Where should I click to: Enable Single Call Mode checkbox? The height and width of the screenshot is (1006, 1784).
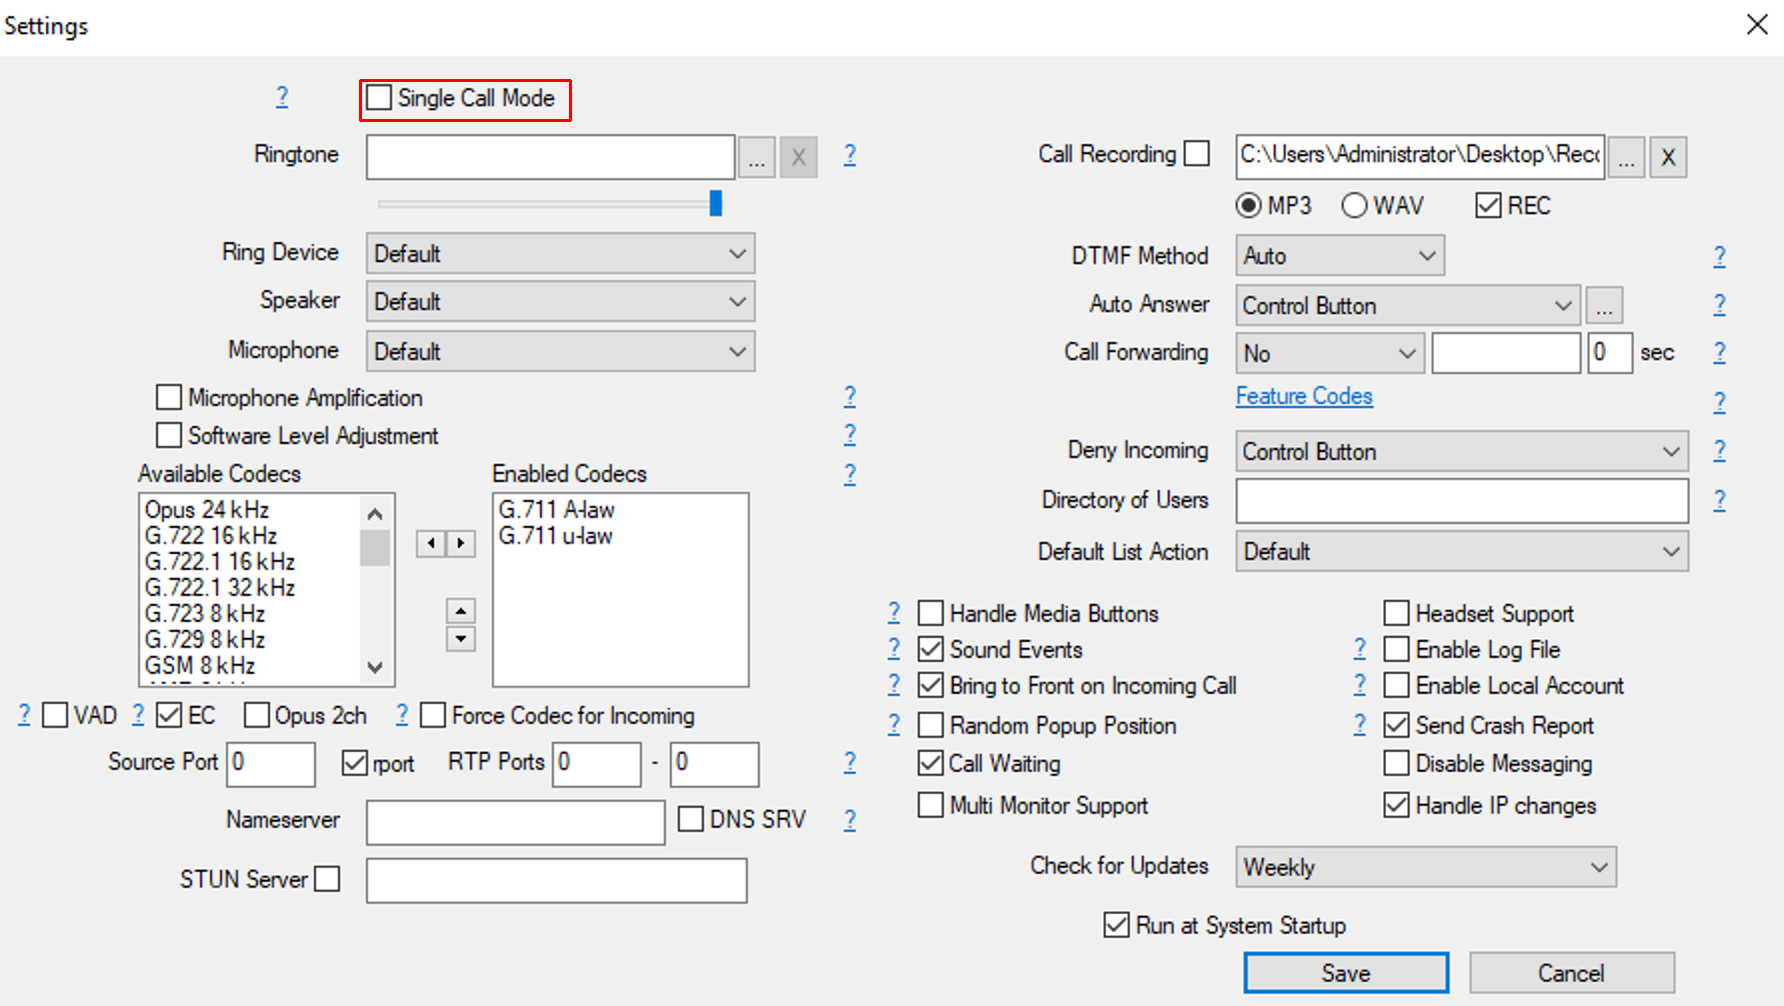point(379,98)
